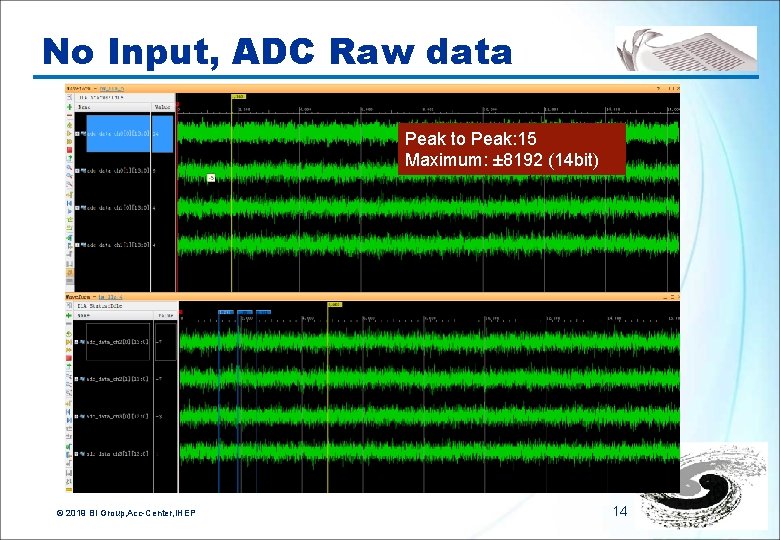This screenshot has height=540, width=780.
Task: Click go-to-start blue icon in upper Waveform toolbar
Action: tap(70, 203)
